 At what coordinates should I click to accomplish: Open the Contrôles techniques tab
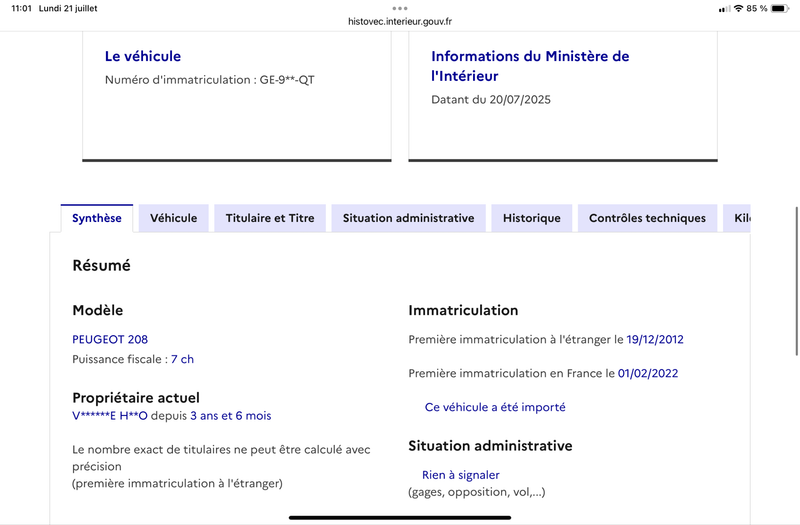click(x=647, y=218)
